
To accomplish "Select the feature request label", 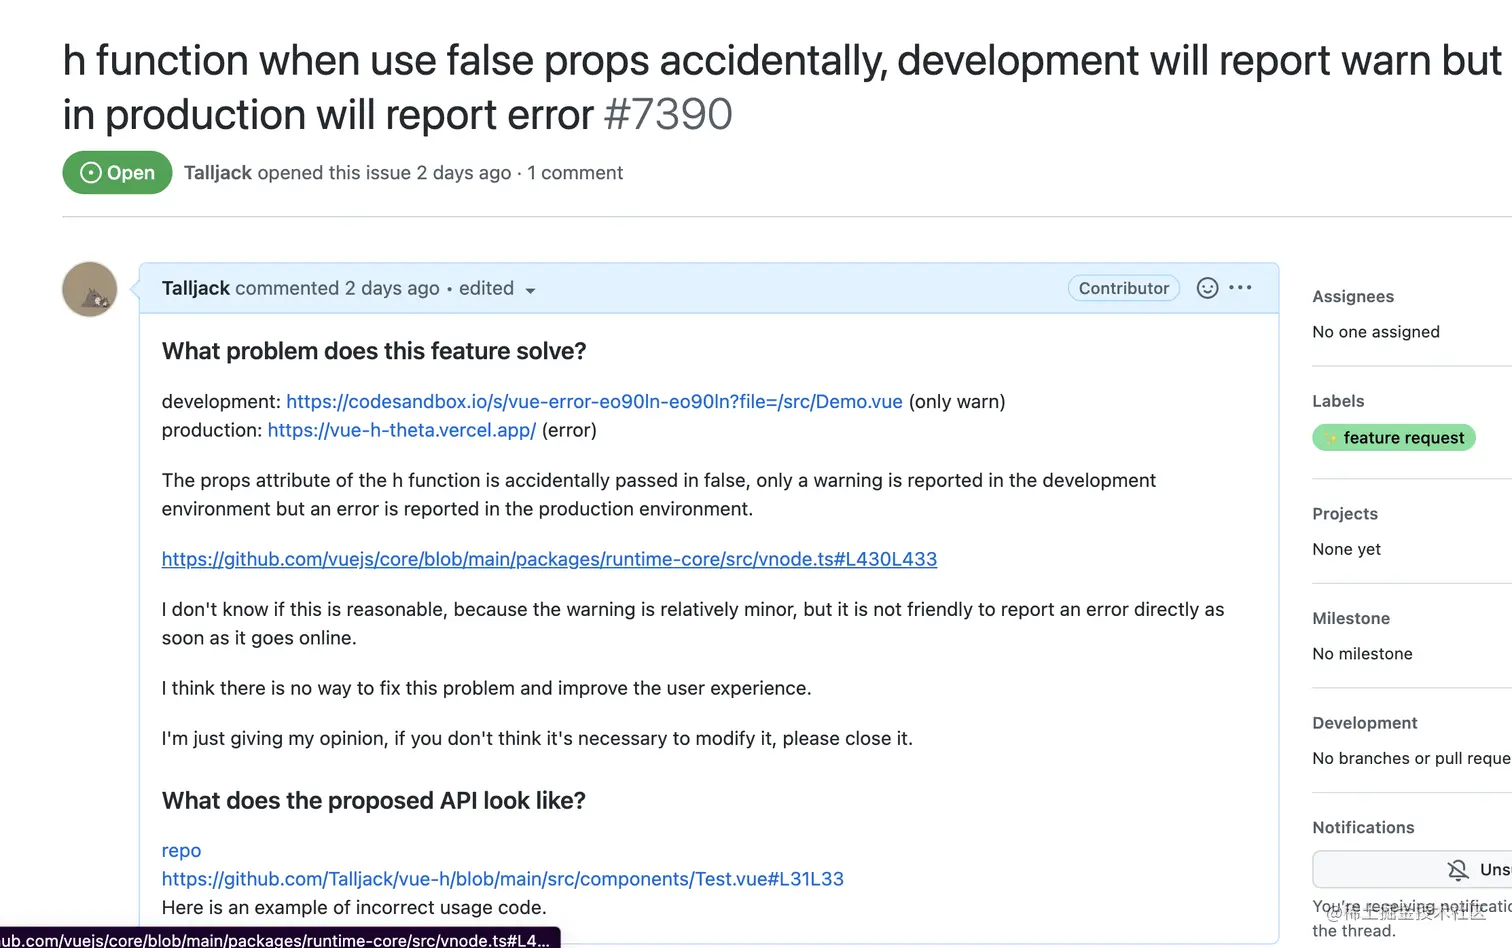I will point(1394,438).
